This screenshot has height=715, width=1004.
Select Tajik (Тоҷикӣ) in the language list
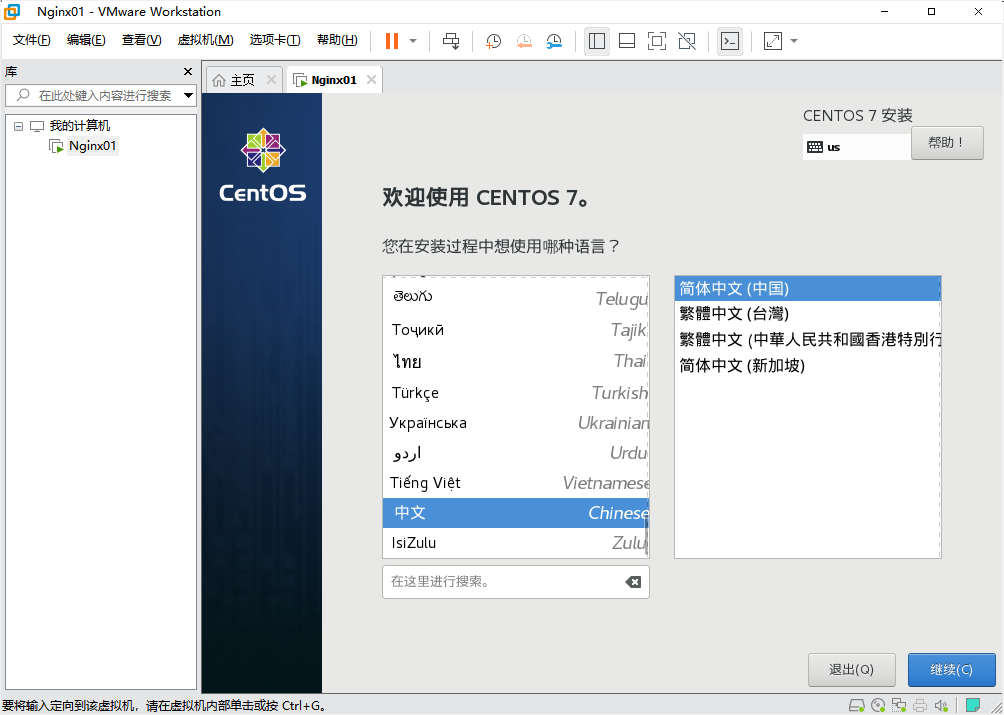(x=515, y=330)
